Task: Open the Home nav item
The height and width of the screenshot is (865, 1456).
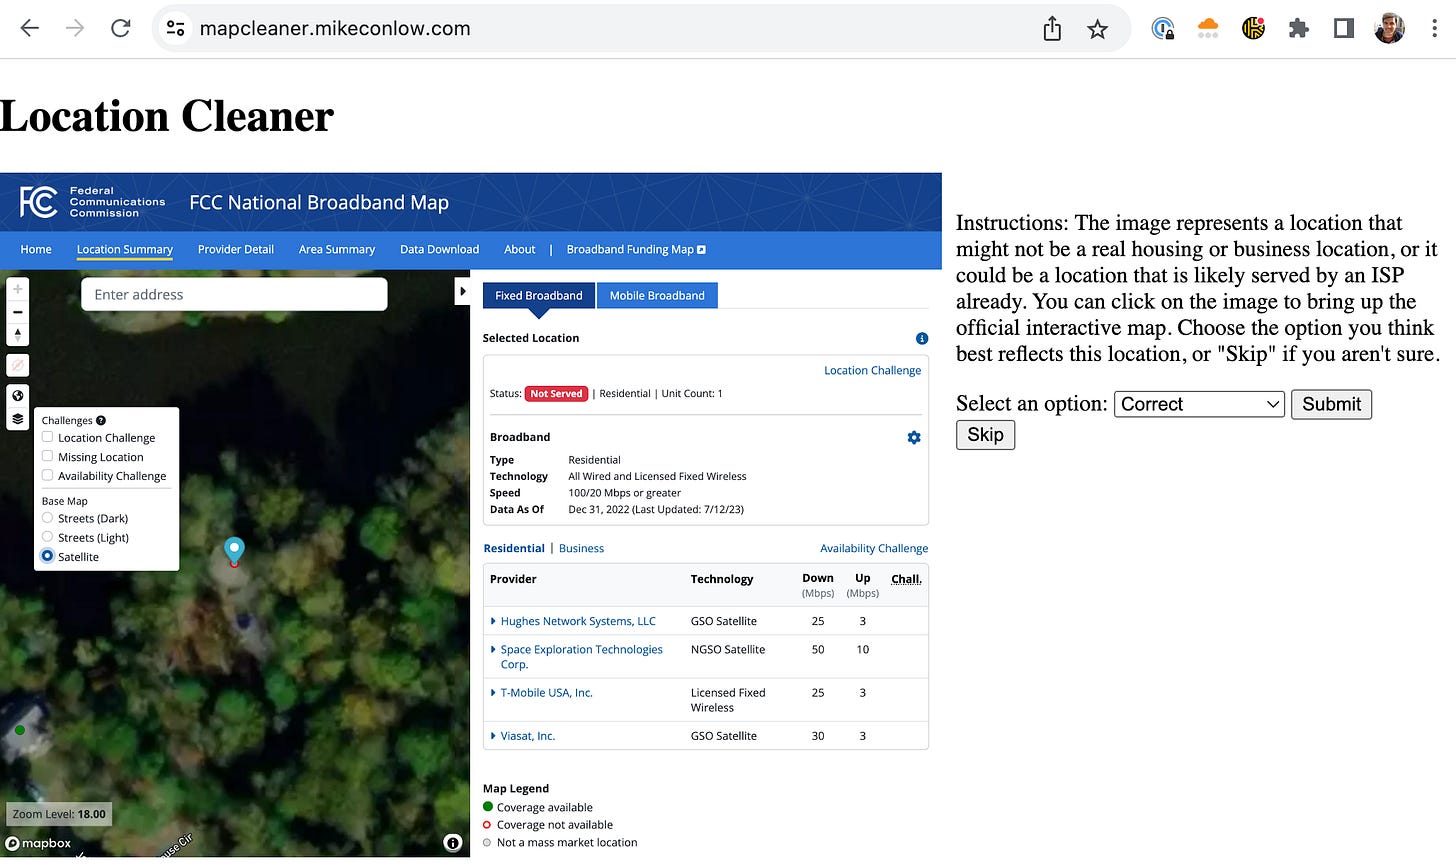Action: (36, 249)
